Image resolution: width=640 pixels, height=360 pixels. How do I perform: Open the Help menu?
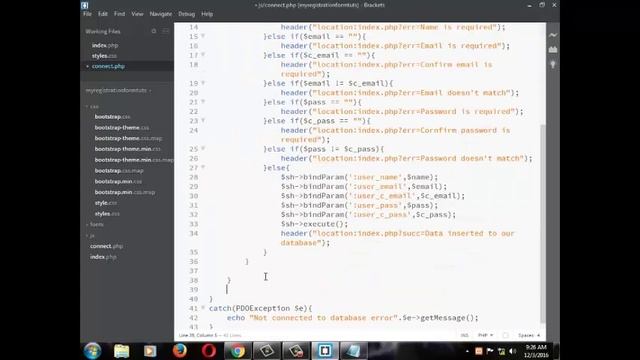tap(207, 14)
